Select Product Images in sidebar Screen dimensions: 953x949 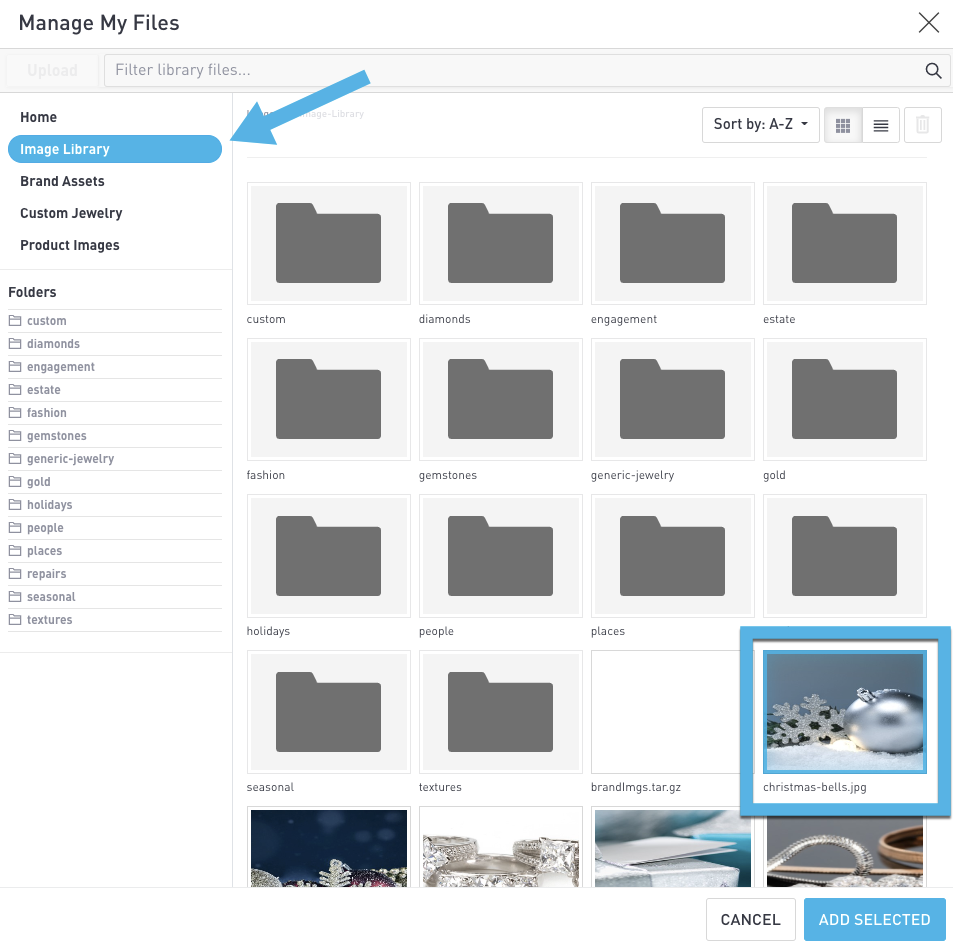pyautogui.click(x=70, y=245)
